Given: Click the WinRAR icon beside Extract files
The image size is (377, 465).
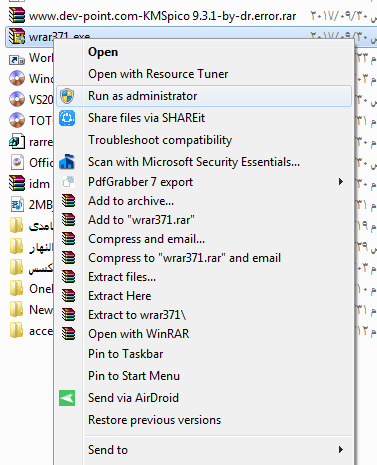Looking at the screenshot, I should (x=69, y=277).
